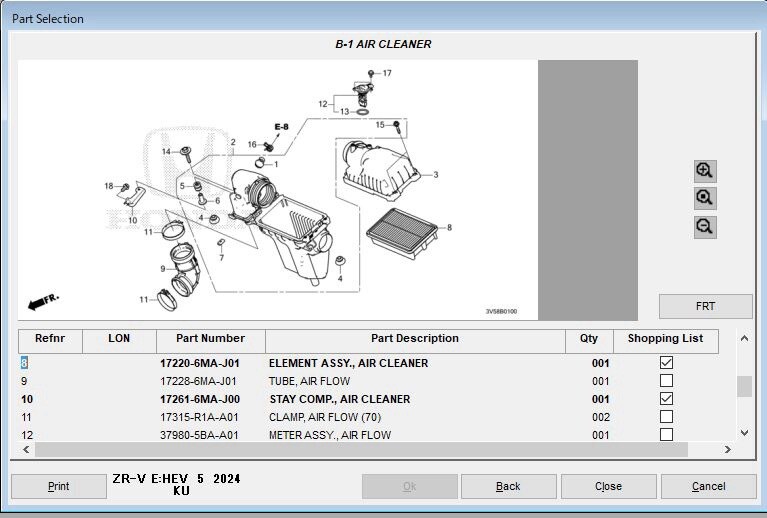This screenshot has width=767, height=518.
Task: Select part number 17220-6MA-J01
Action: point(200,363)
